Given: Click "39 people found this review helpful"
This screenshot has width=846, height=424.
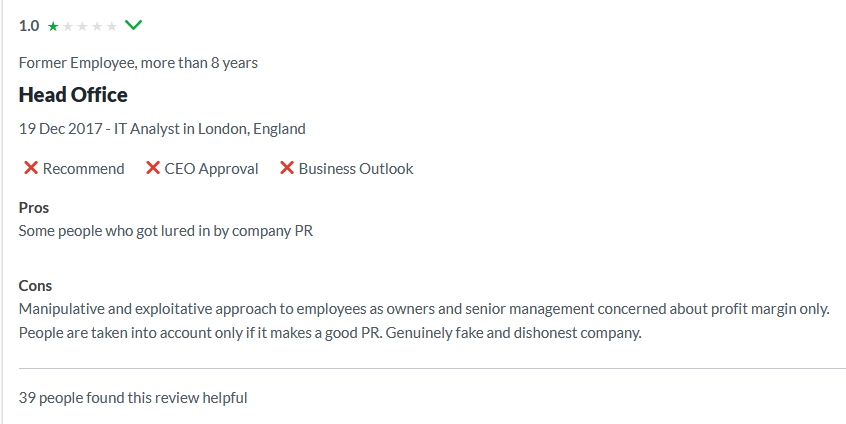Looking at the screenshot, I should tap(133, 398).
